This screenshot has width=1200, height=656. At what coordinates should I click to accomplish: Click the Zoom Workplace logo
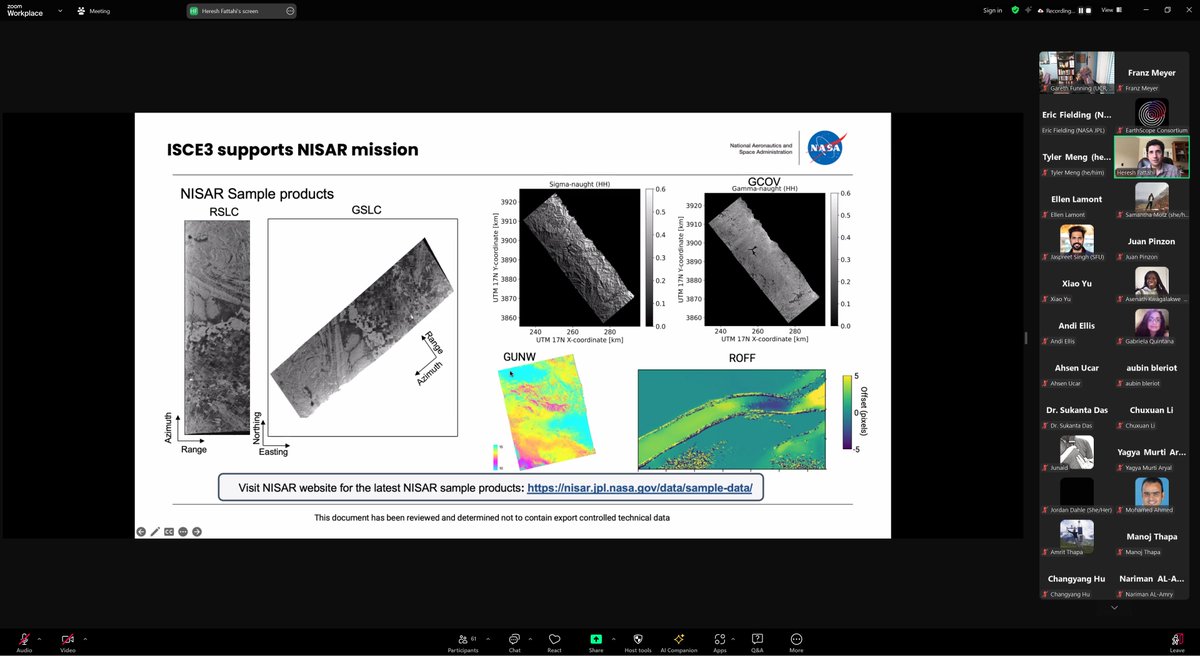pos(27,10)
